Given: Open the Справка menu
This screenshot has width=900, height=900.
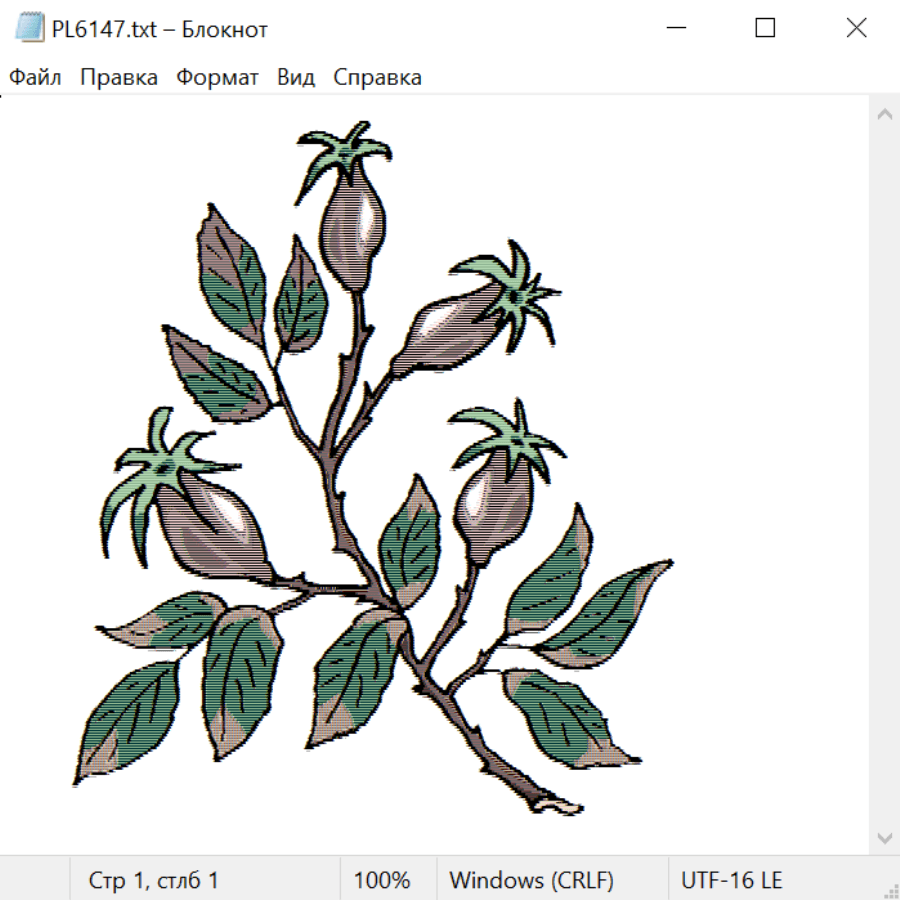Looking at the screenshot, I should tap(377, 77).
